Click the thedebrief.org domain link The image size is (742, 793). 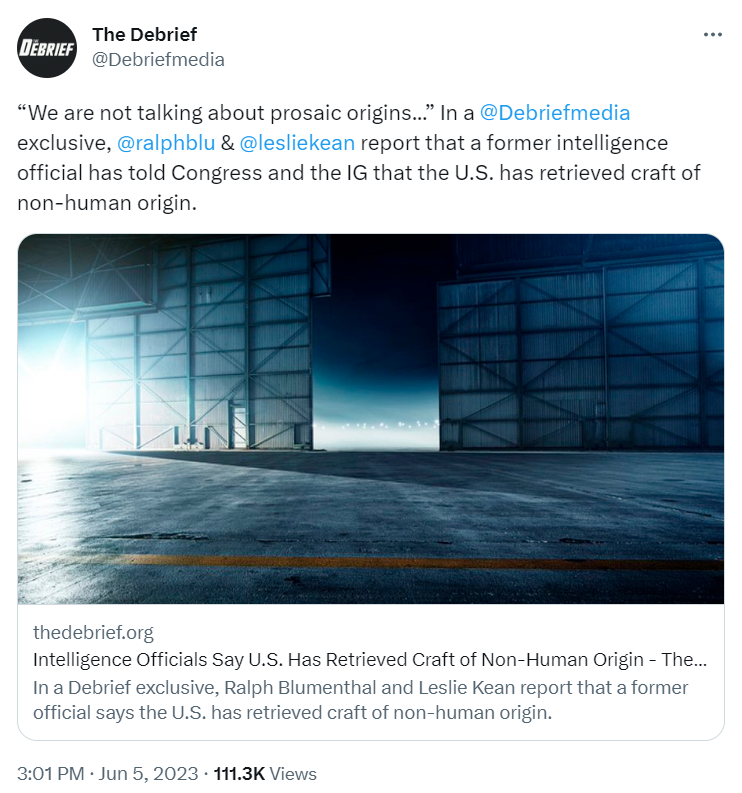pos(93,632)
